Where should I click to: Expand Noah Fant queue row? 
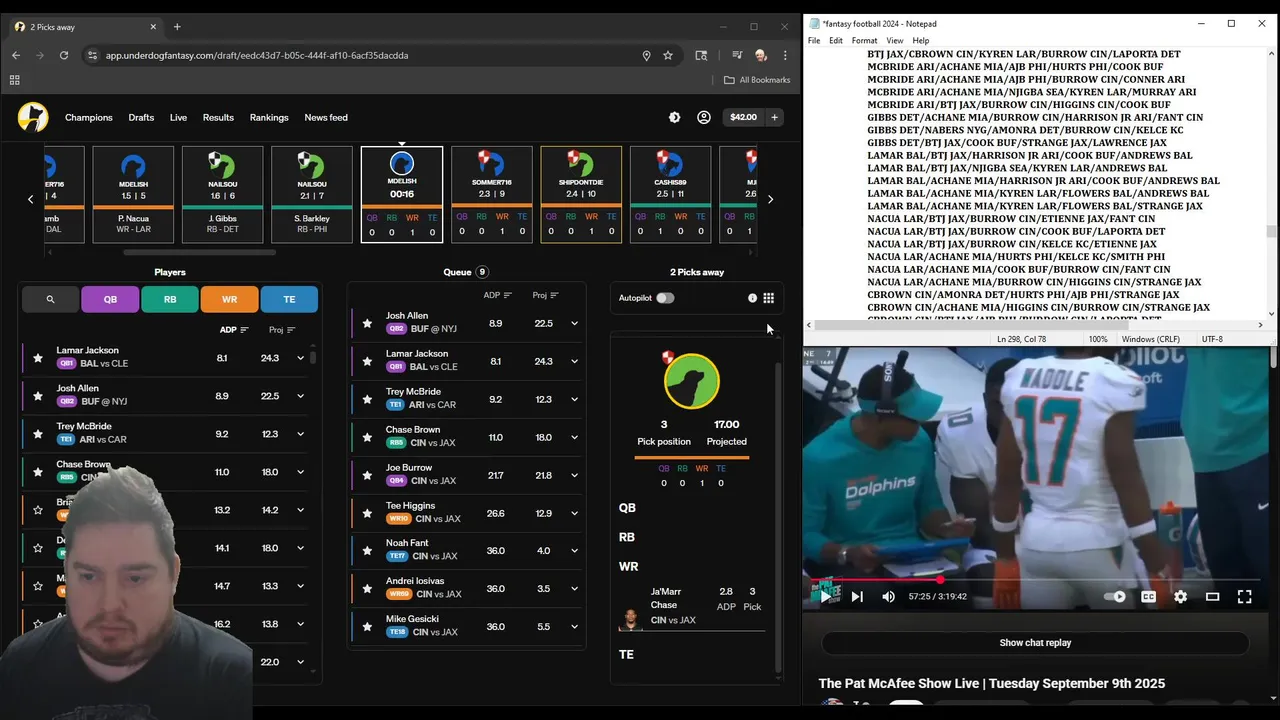574,552
